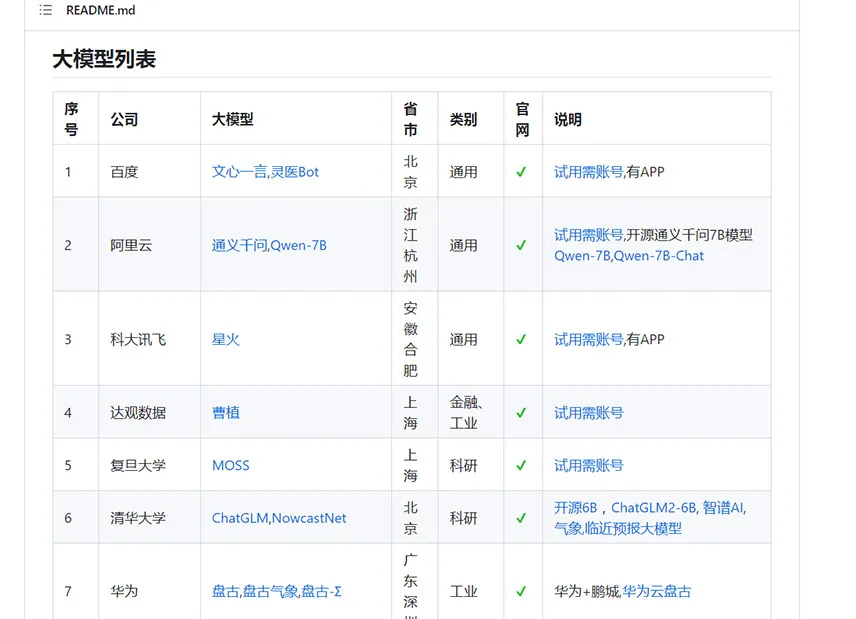Select the 百度 company cell

click(149, 172)
